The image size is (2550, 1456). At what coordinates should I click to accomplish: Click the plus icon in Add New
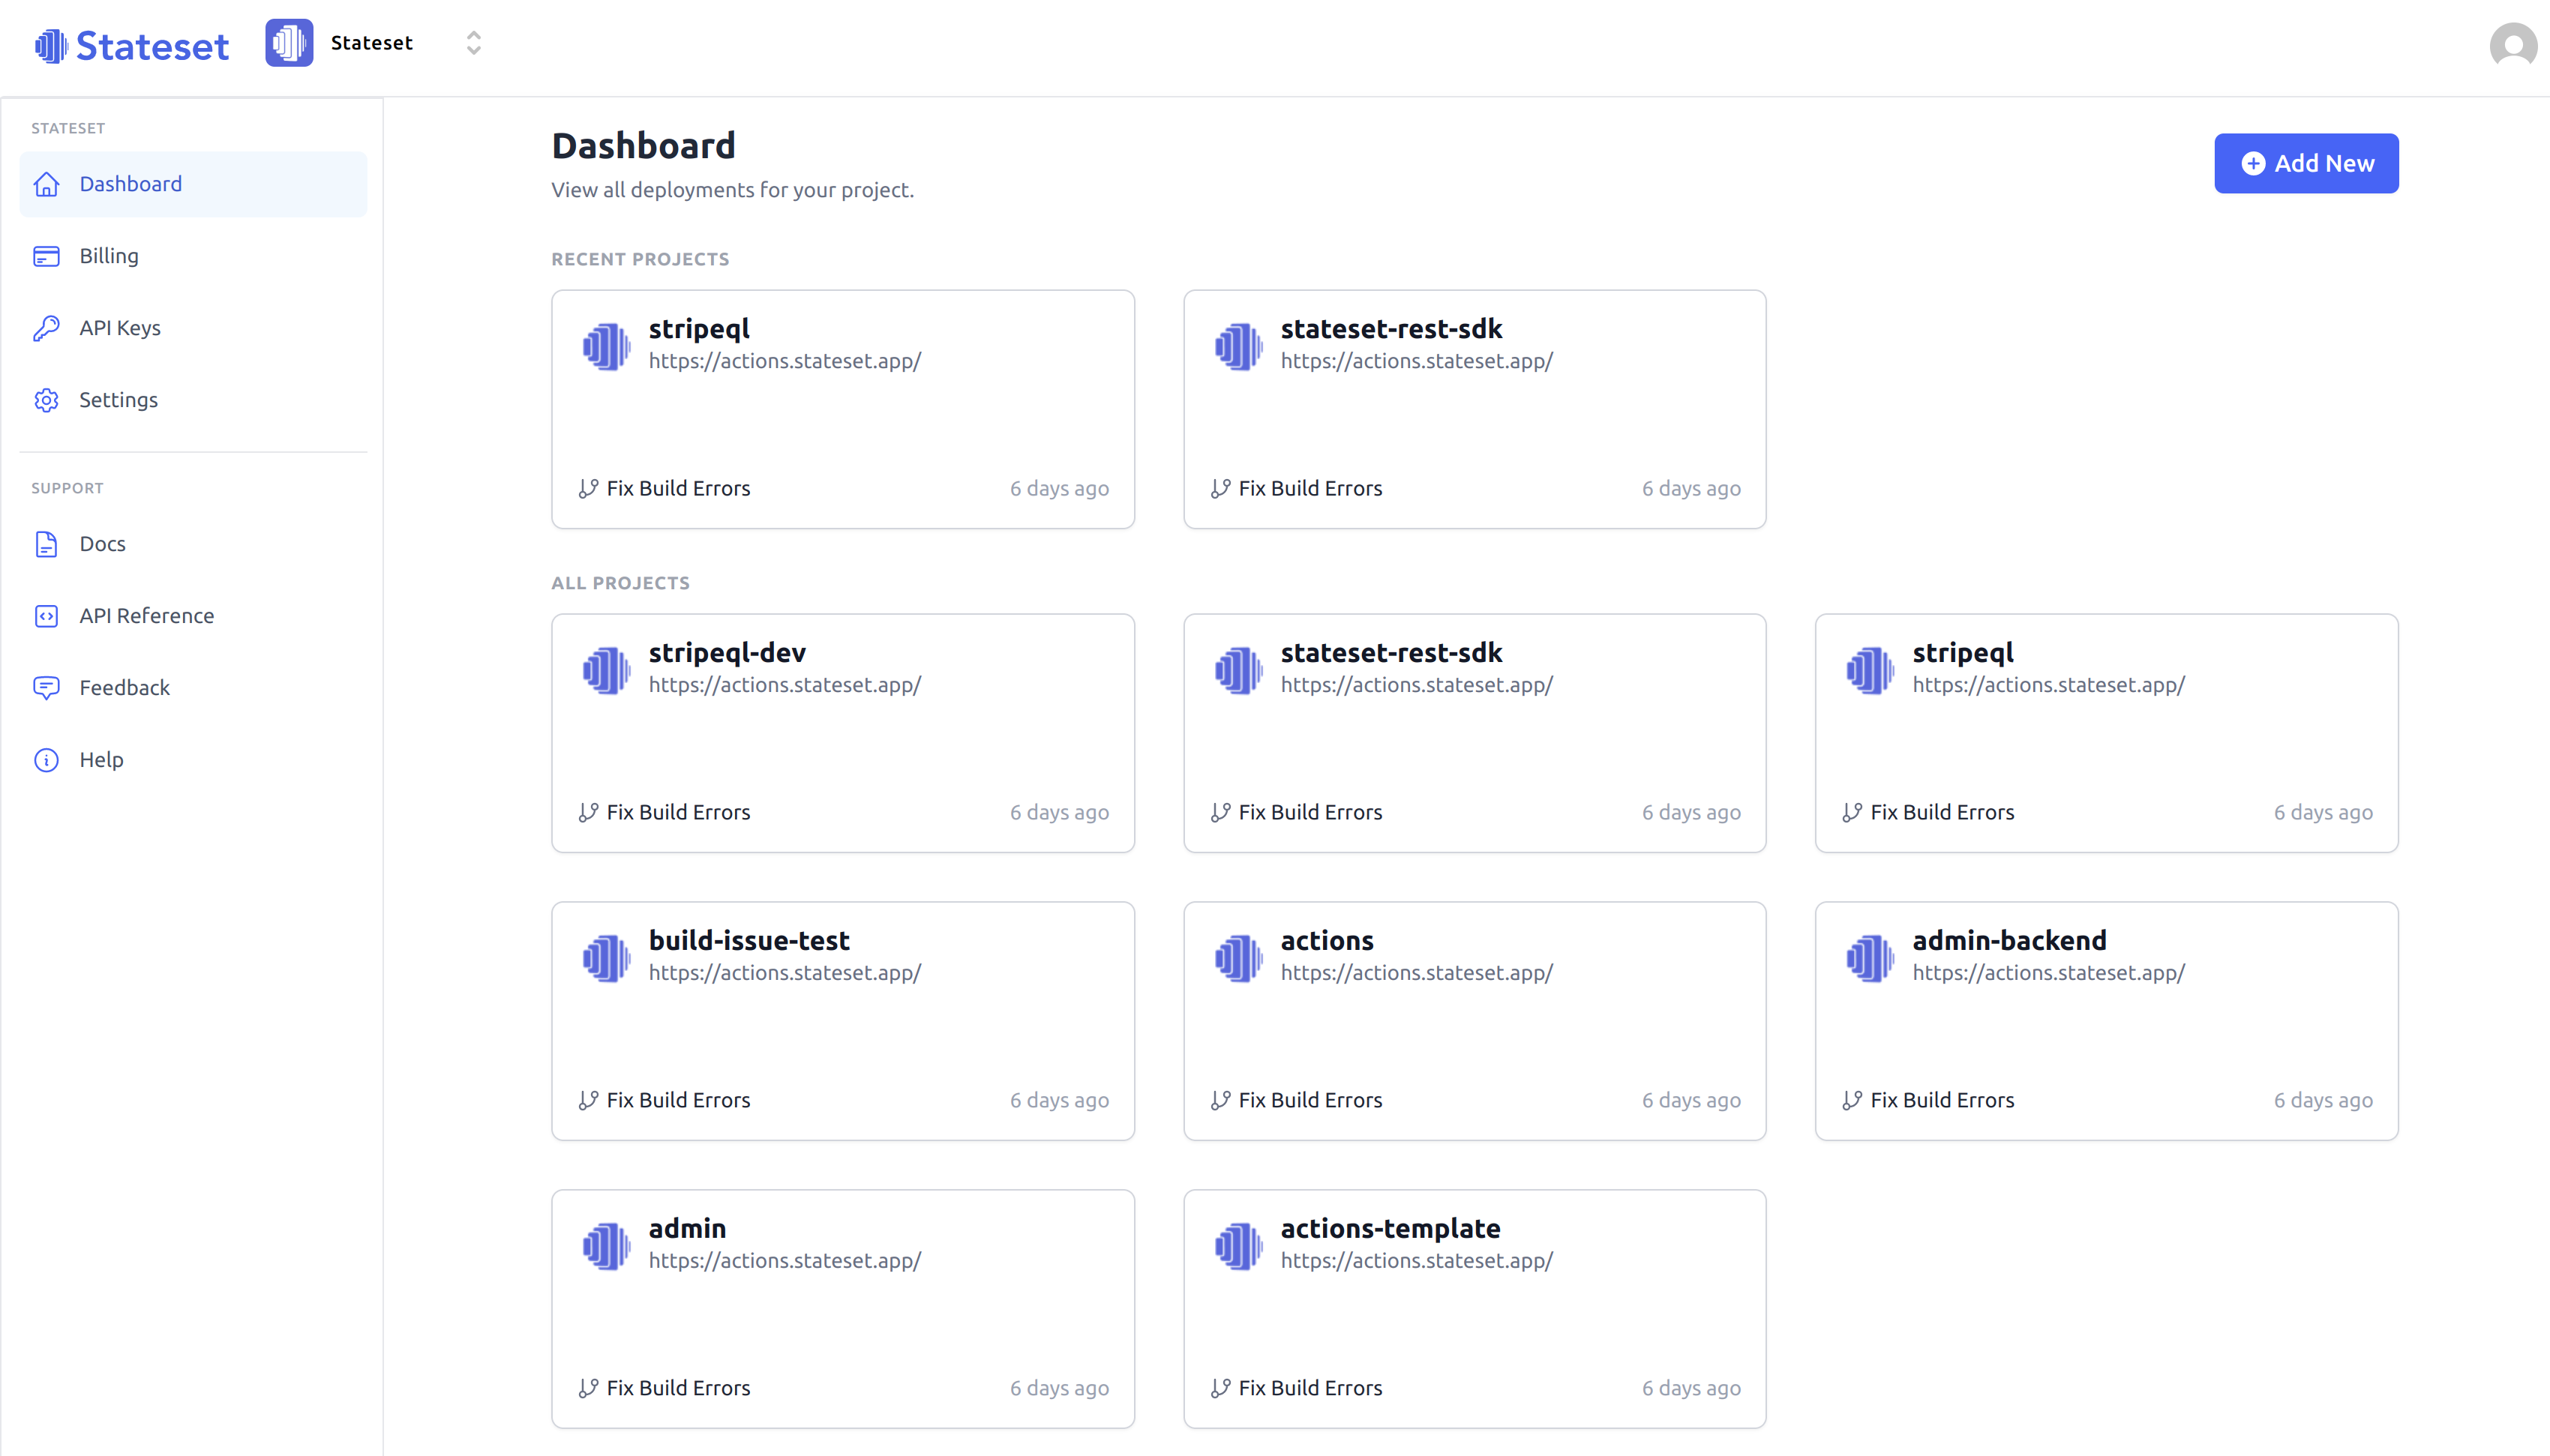click(x=2253, y=163)
